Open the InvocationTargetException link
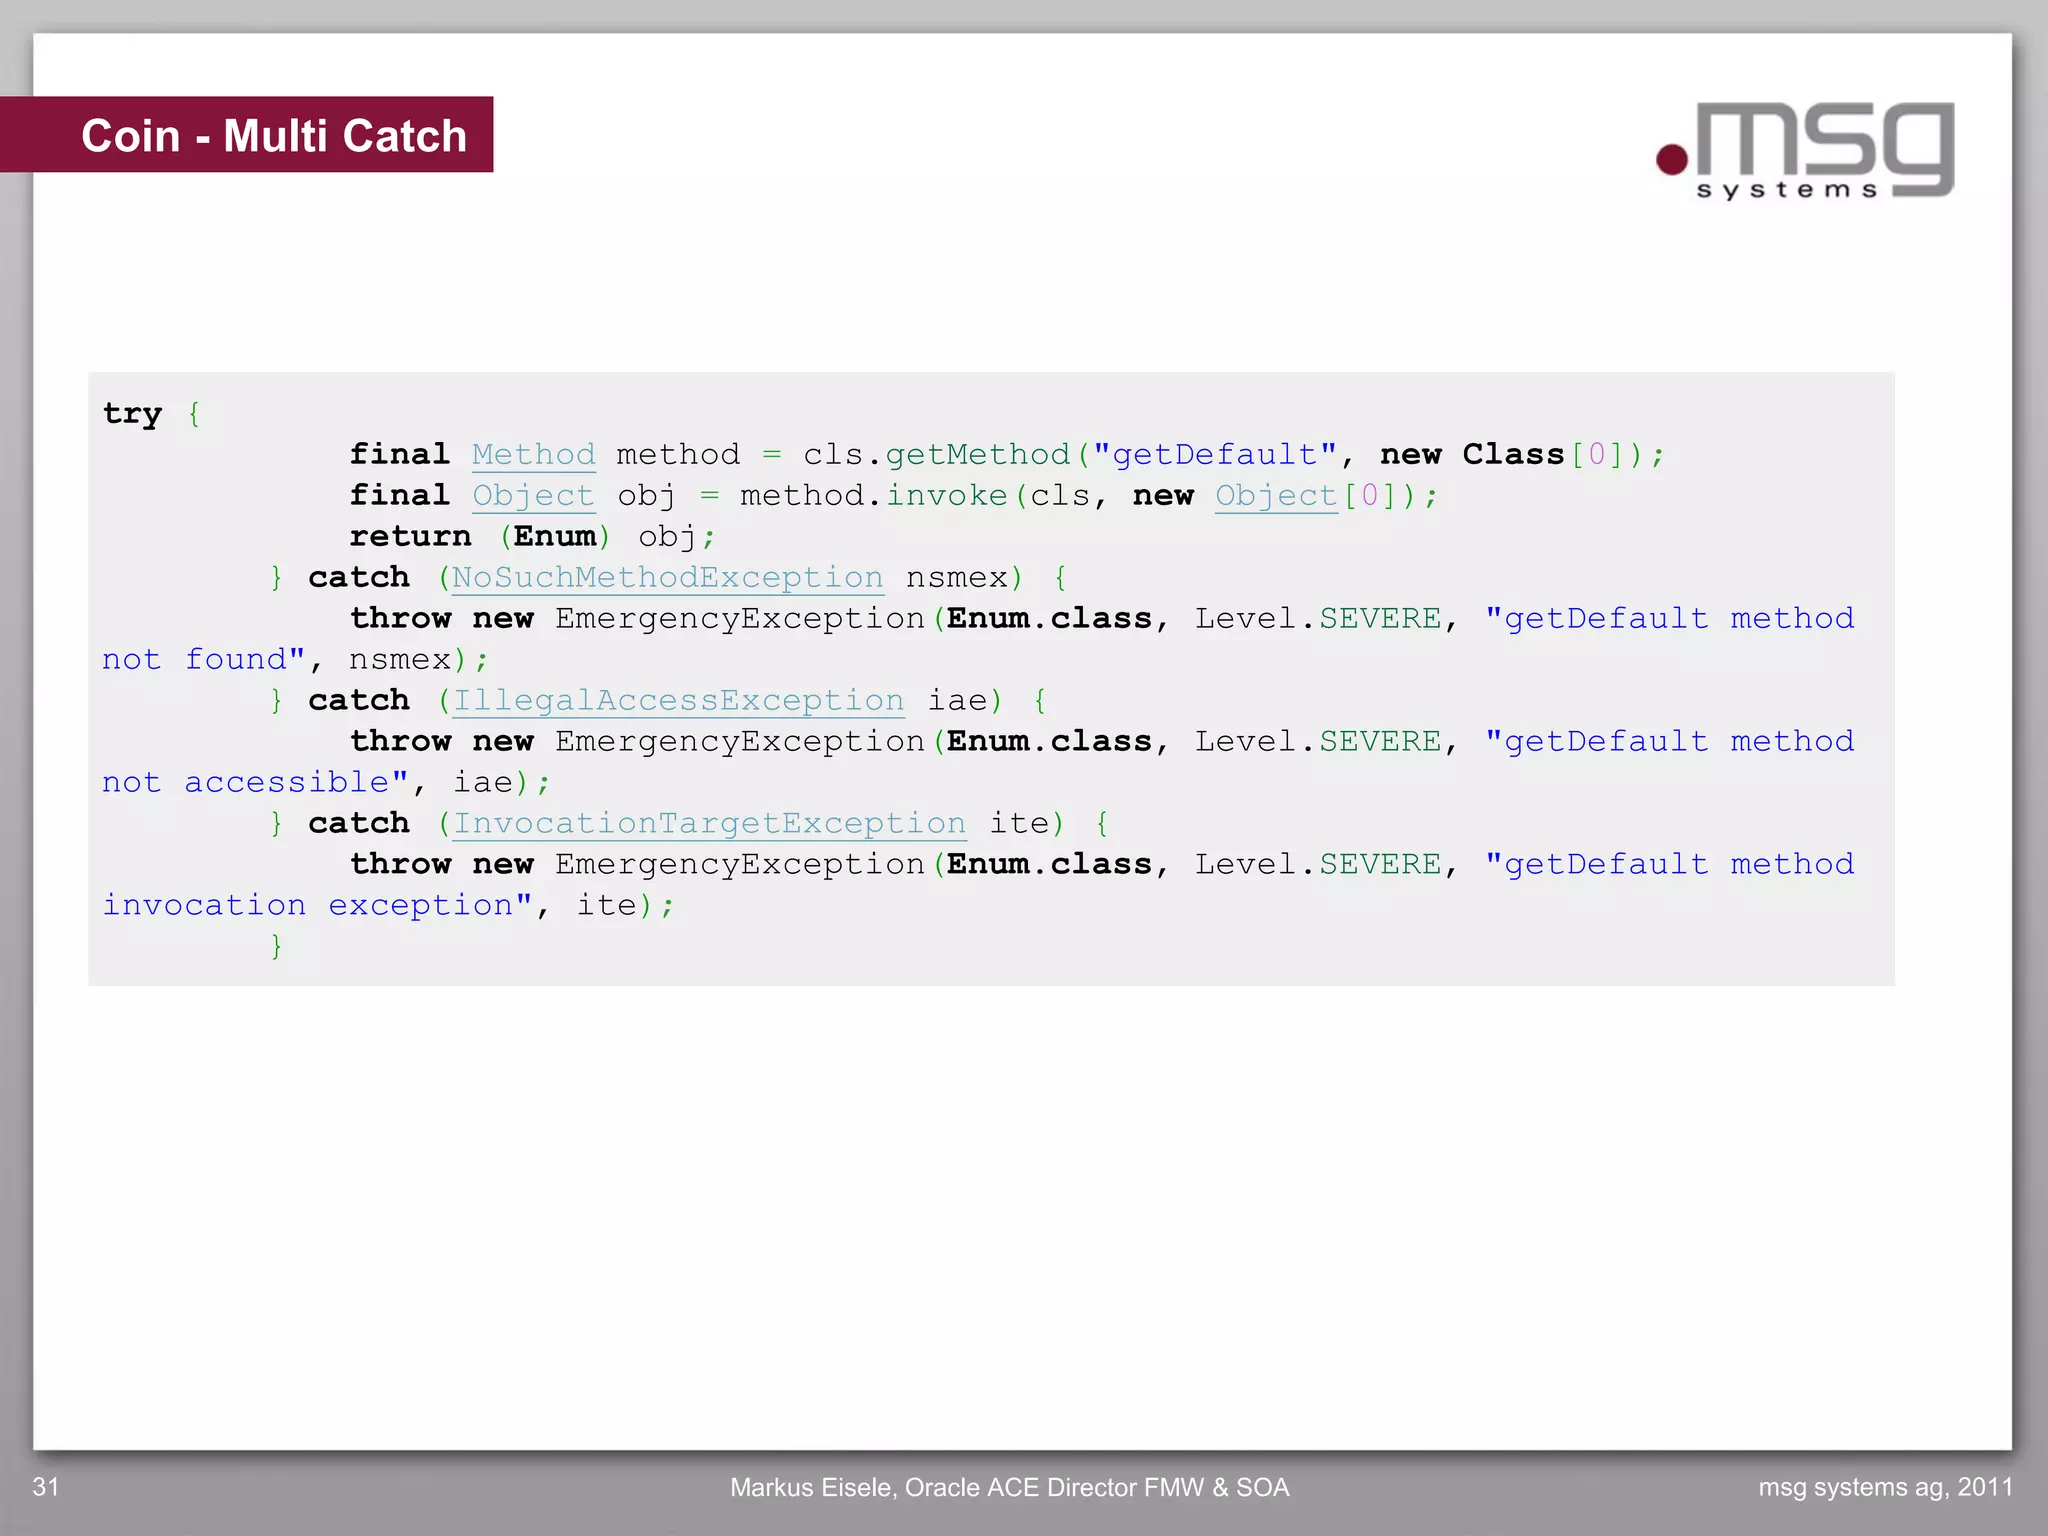Image resolution: width=2048 pixels, height=1536 pixels. coord(710,824)
